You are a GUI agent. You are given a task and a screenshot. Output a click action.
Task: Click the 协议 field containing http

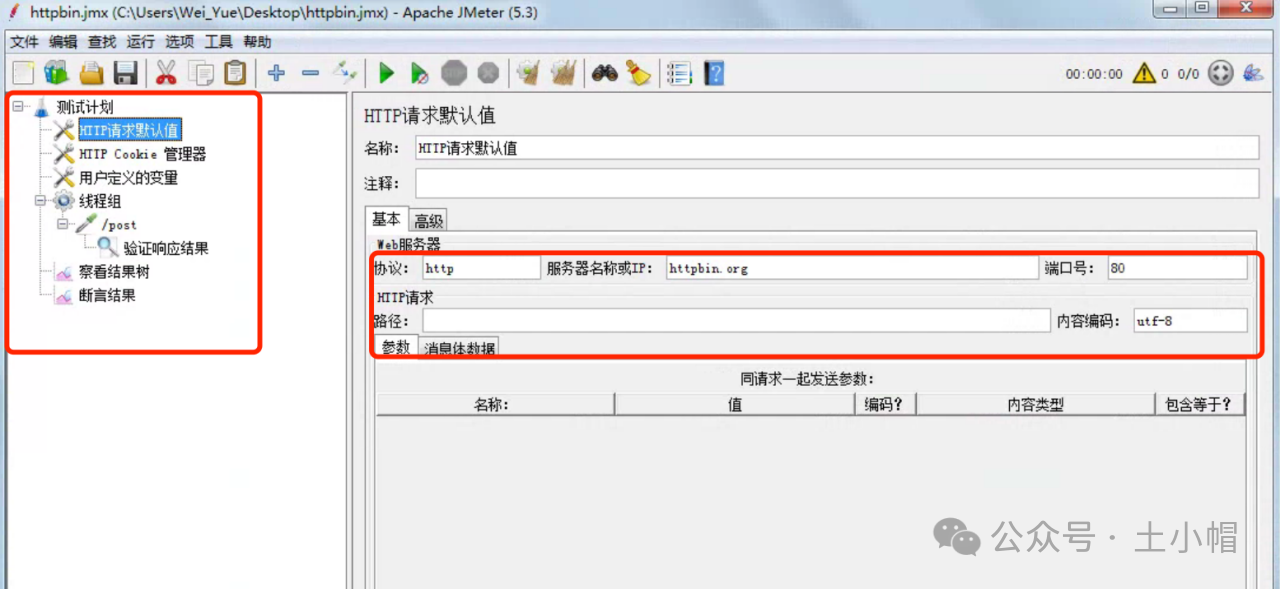click(x=481, y=268)
